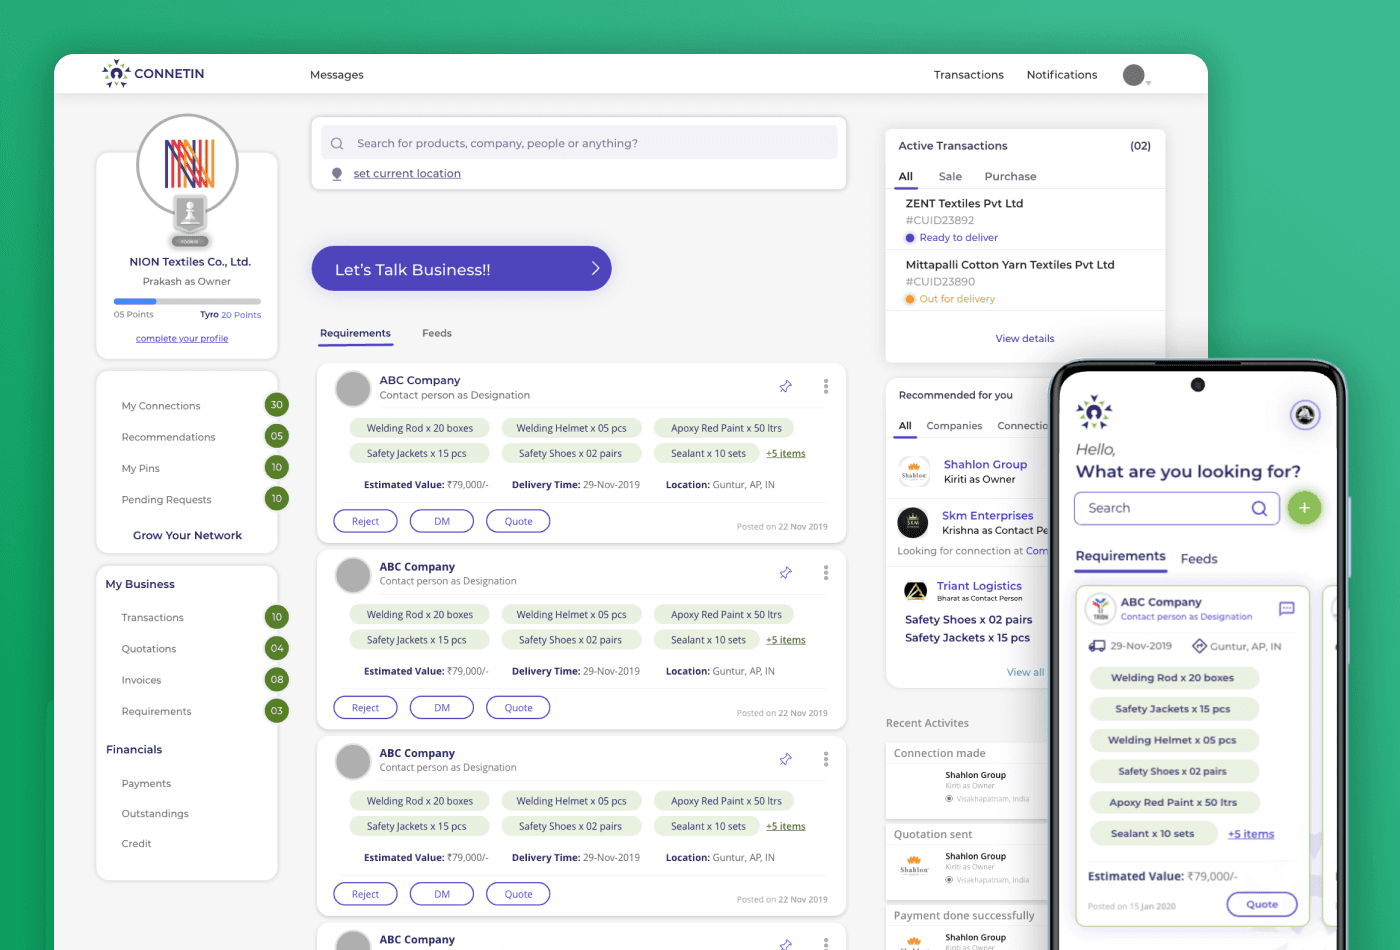Select the Requirements tab on desktop
This screenshot has width=1400, height=950.
[355, 333]
